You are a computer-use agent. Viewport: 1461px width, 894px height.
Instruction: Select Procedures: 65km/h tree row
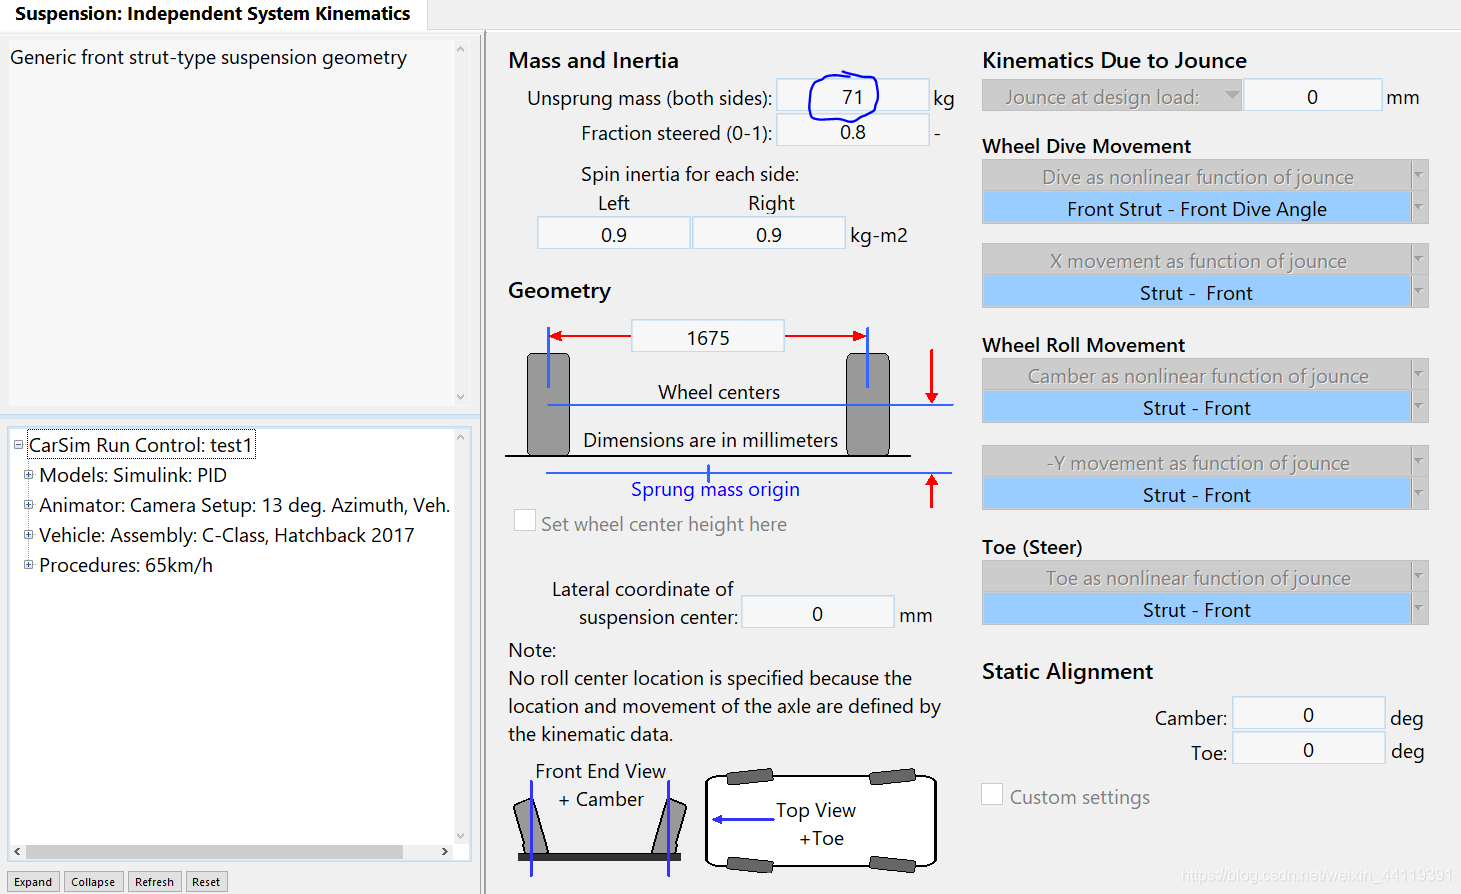click(x=126, y=565)
